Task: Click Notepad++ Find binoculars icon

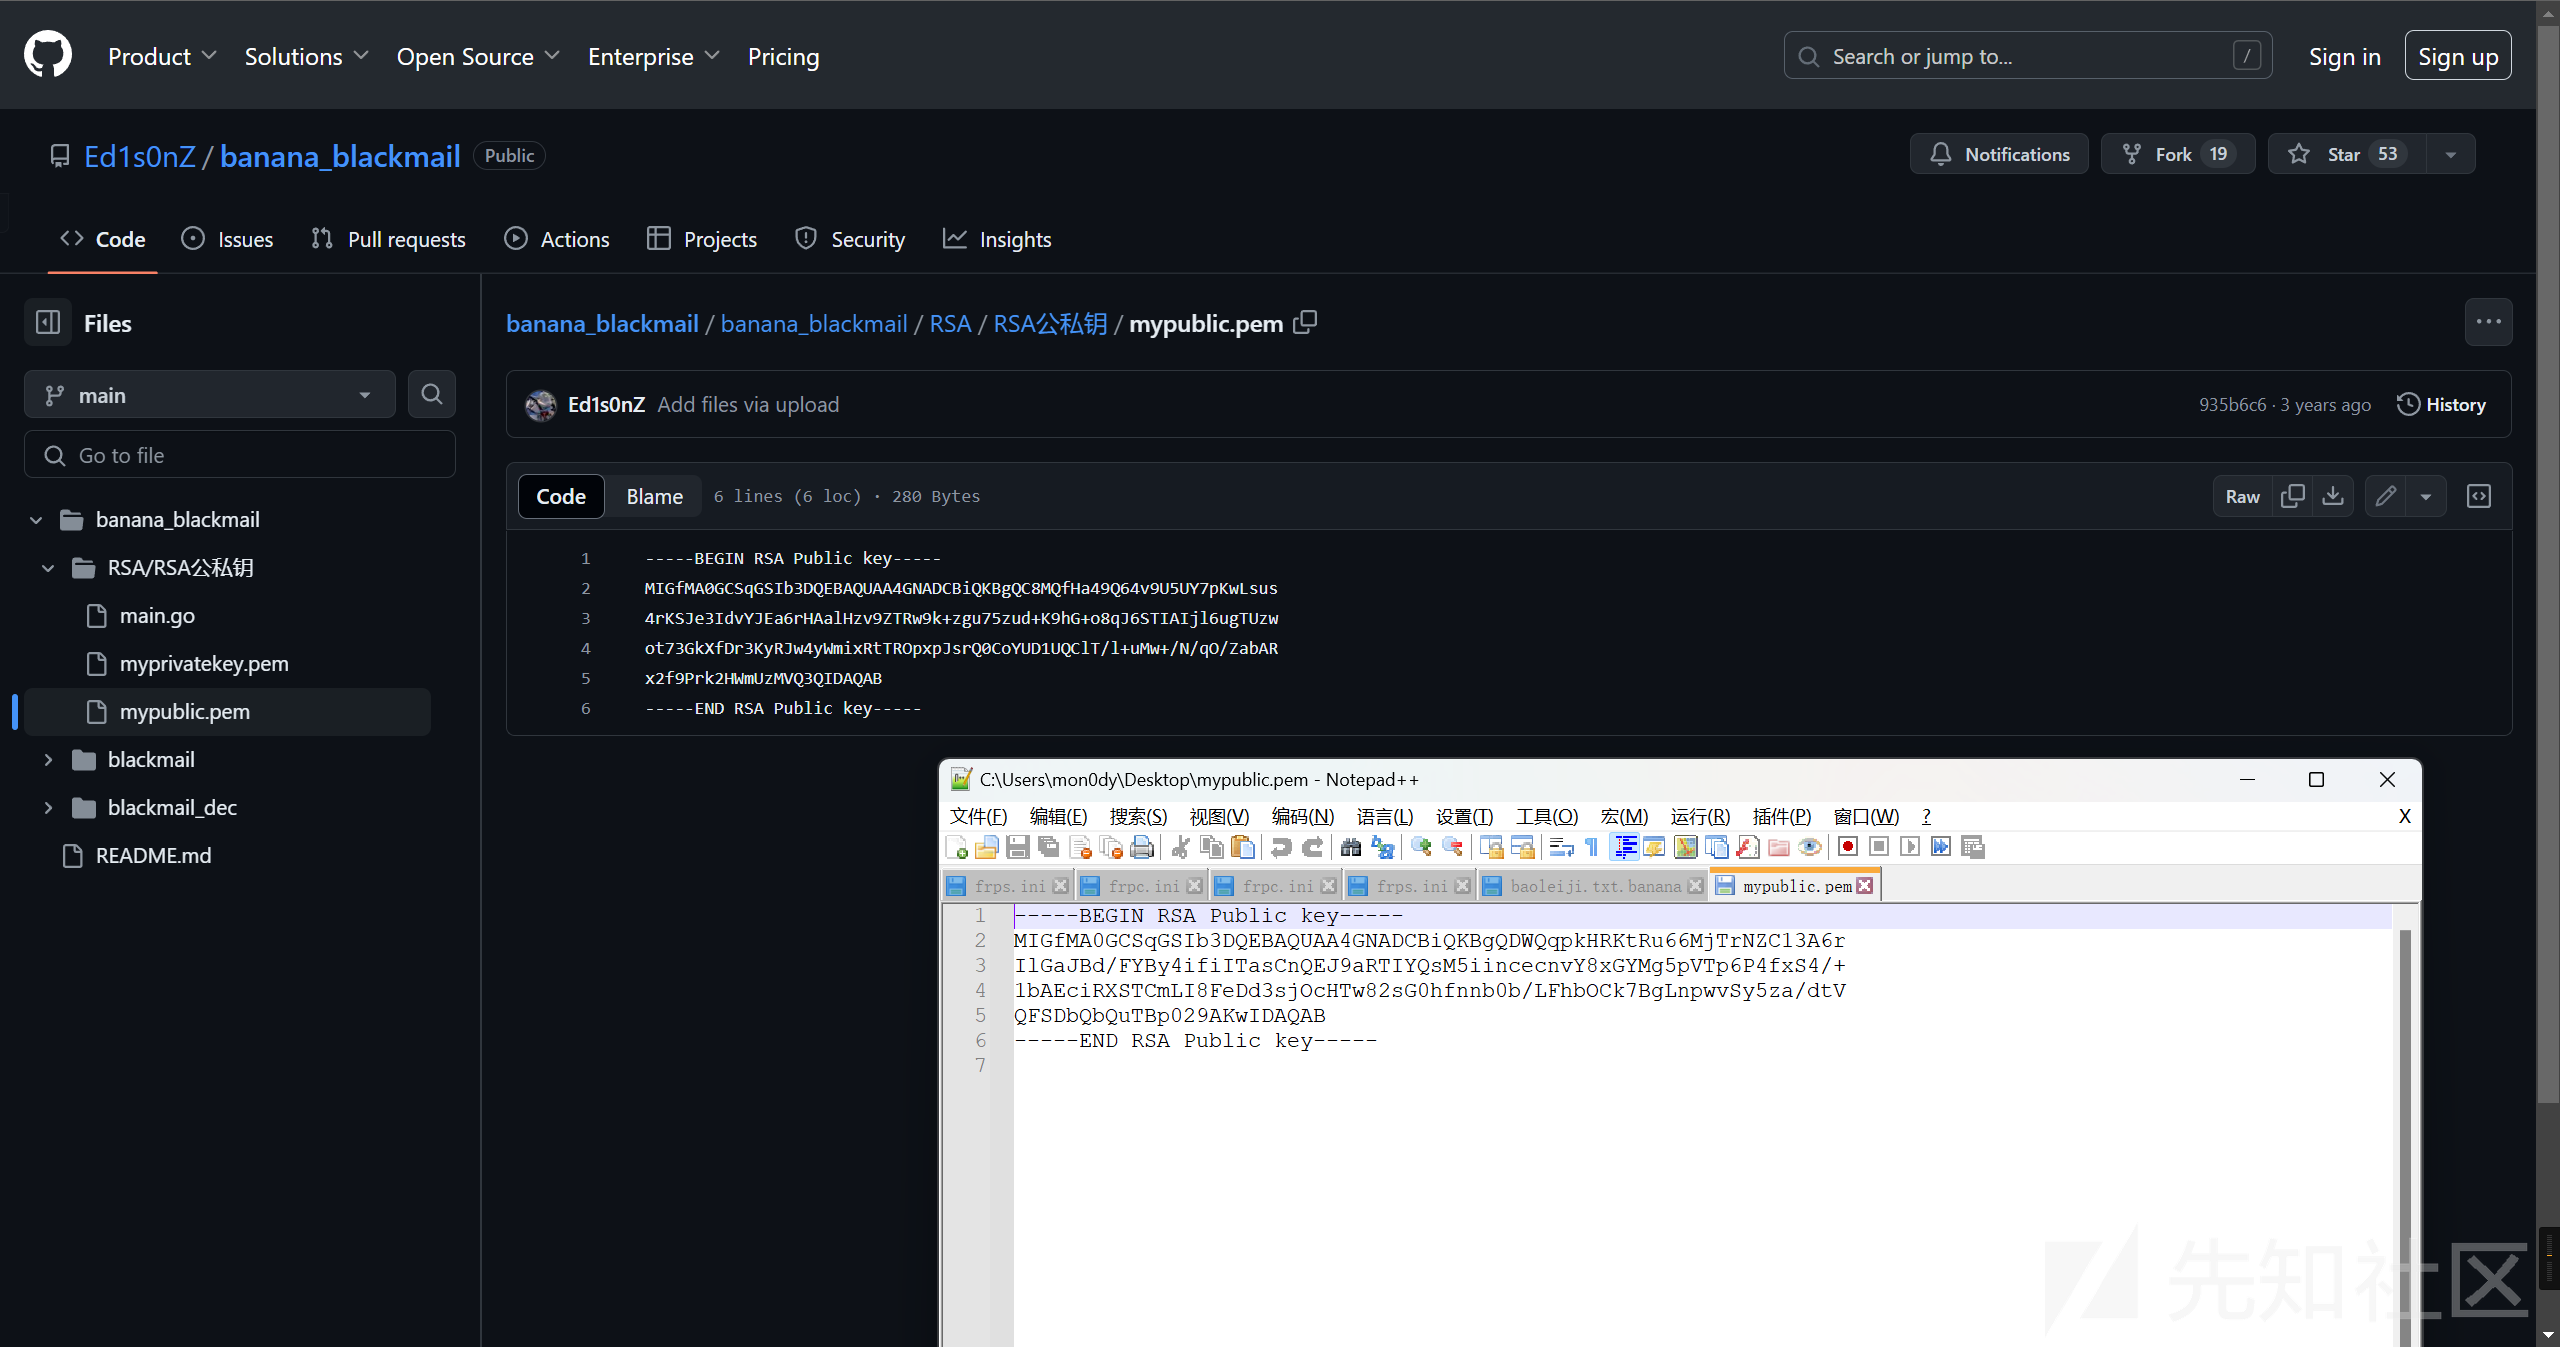Action: pos(1351,847)
